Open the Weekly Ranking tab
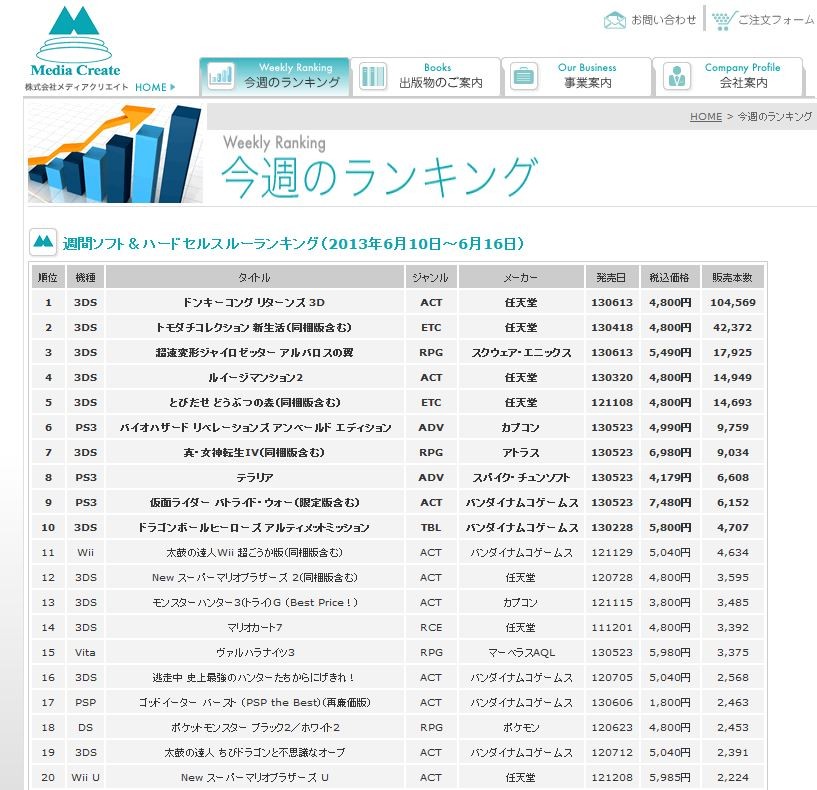Image resolution: width=817 pixels, height=790 pixels. pyautogui.click(x=275, y=76)
